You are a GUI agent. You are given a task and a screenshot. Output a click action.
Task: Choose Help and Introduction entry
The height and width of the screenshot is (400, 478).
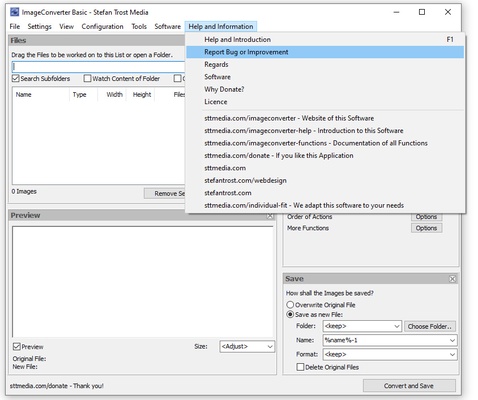coord(325,39)
